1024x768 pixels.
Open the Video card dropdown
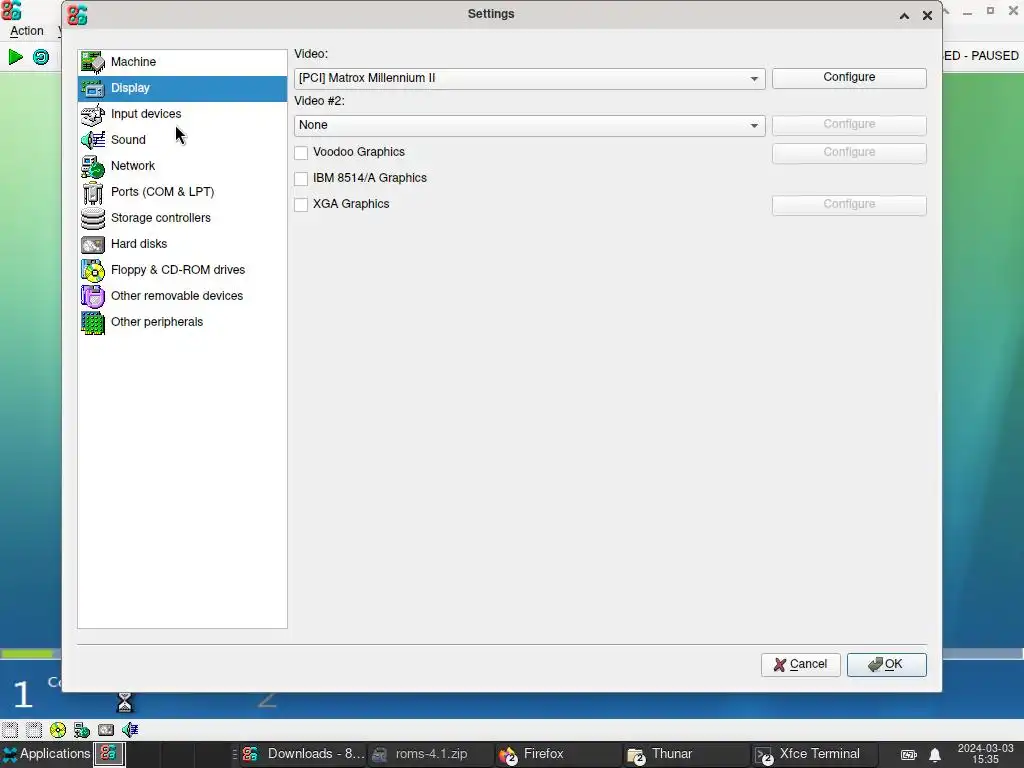click(530, 78)
